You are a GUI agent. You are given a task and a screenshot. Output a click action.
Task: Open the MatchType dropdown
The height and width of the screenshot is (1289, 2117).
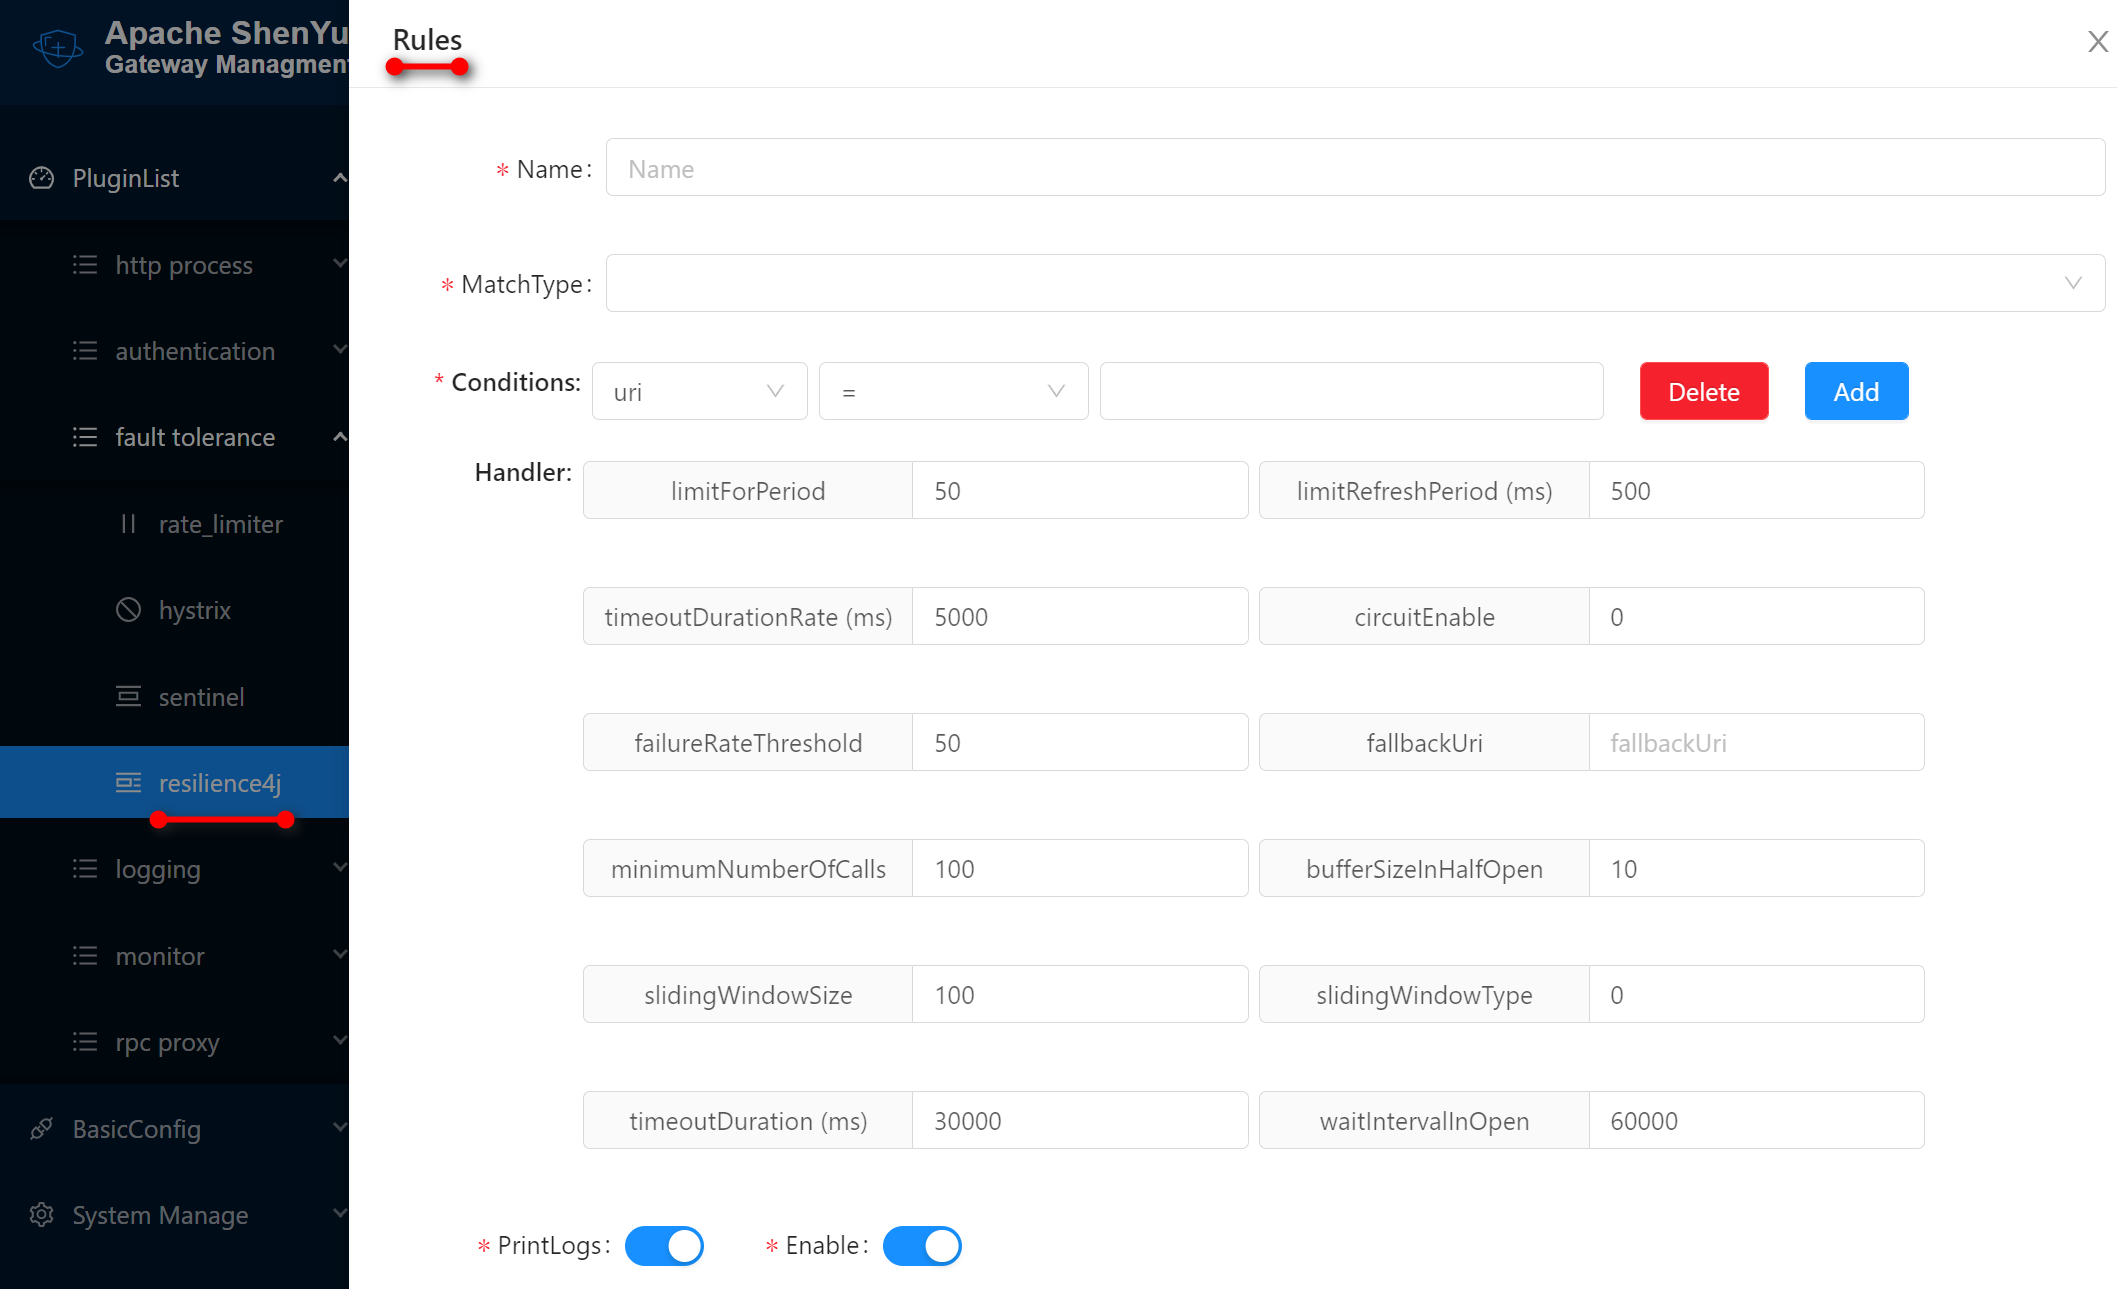tap(1355, 283)
